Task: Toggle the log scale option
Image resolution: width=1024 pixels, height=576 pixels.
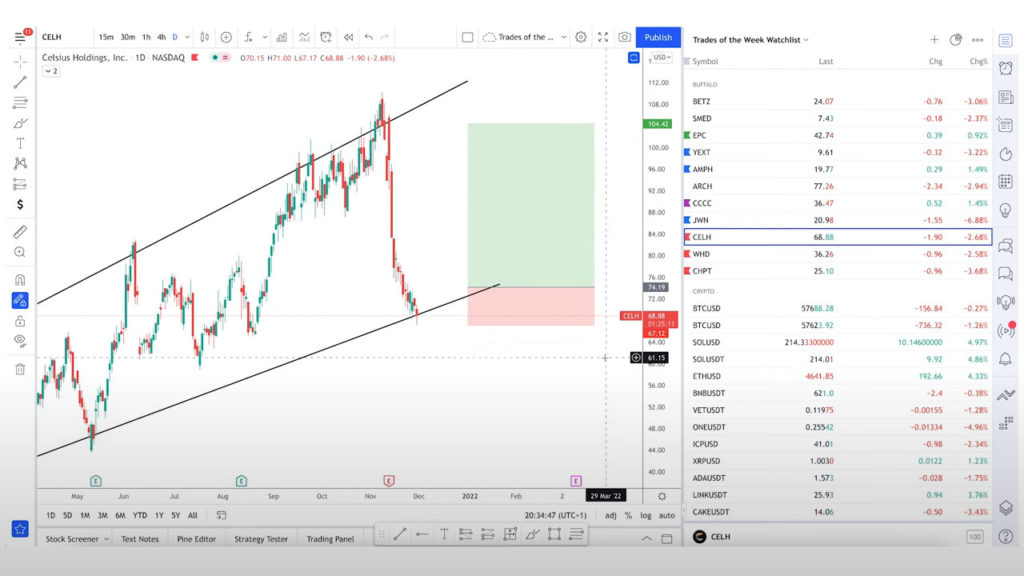Action: coord(646,515)
